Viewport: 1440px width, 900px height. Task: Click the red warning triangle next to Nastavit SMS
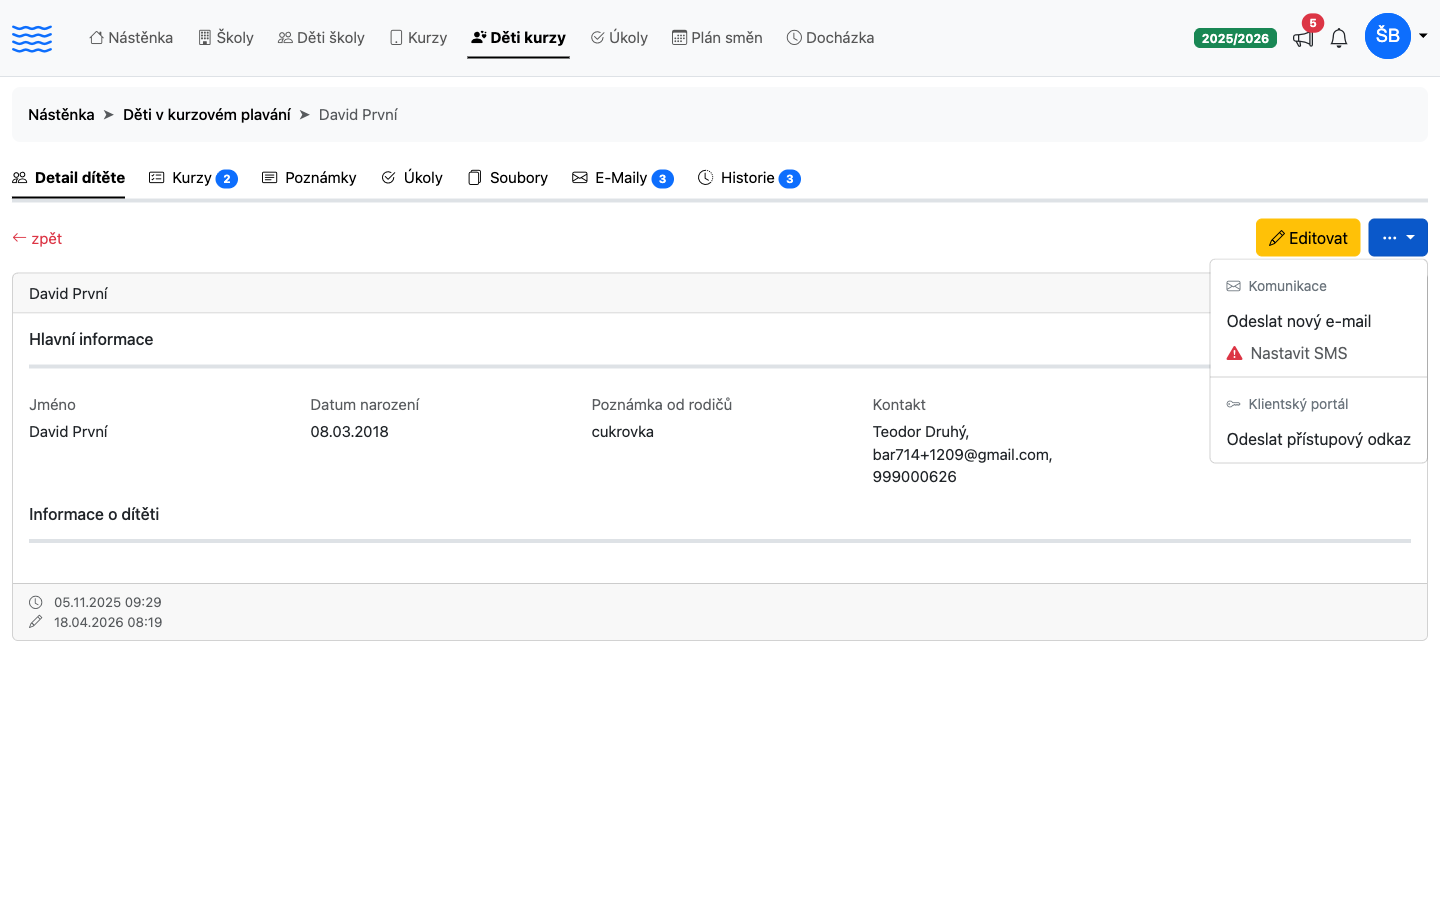[x=1235, y=353]
